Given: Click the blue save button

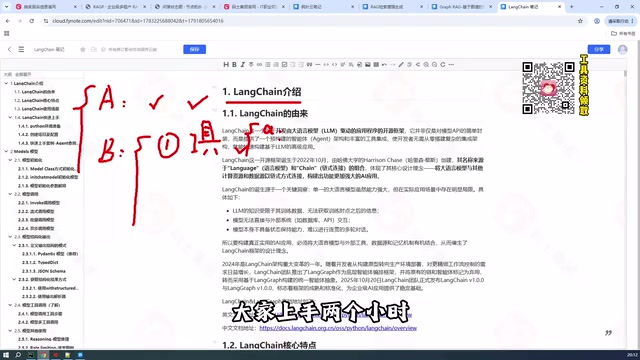Looking at the screenshot, I should coord(194,49).
